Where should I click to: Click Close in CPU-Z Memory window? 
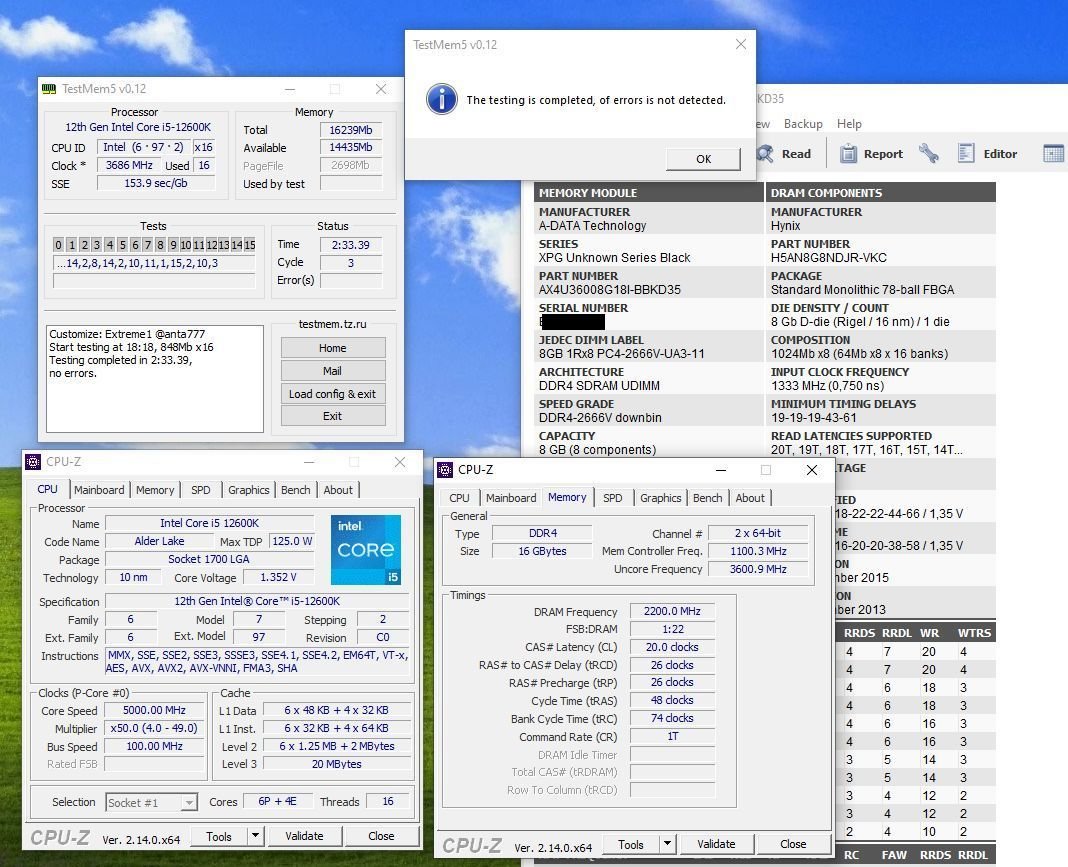click(793, 844)
